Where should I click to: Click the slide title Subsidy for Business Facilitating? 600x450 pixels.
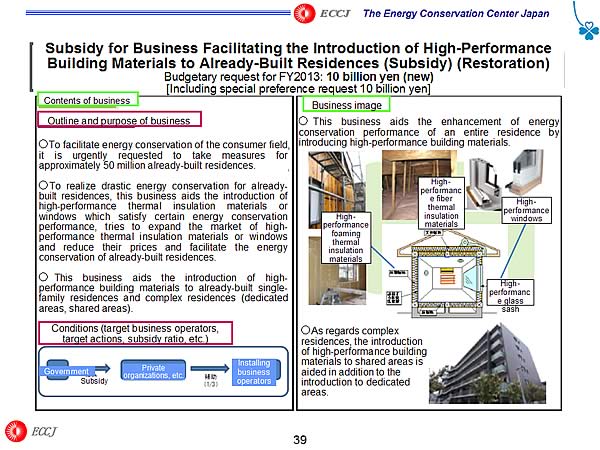(x=298, y=55)
